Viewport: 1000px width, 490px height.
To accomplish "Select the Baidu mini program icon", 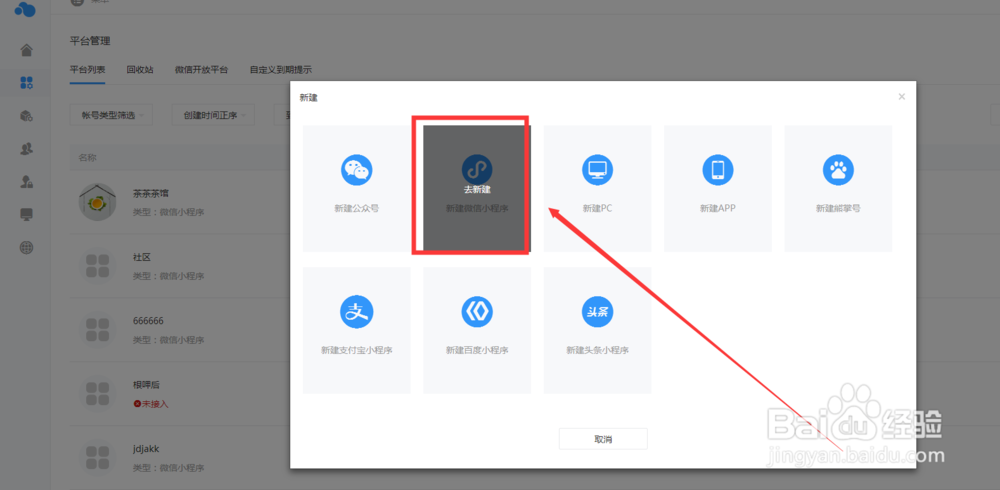I will (x=477, y=312).
